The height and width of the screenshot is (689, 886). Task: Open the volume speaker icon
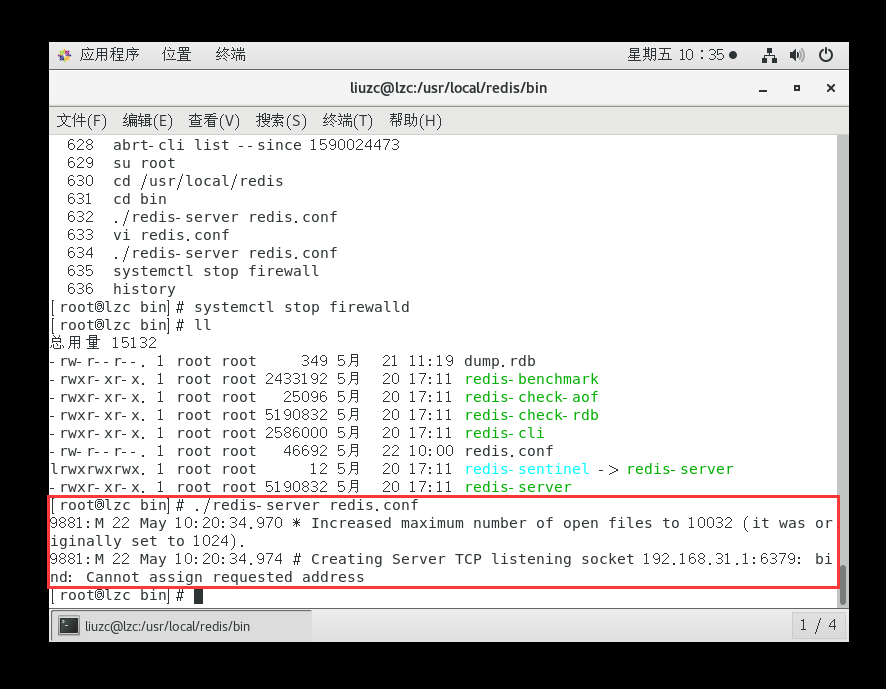797,55
